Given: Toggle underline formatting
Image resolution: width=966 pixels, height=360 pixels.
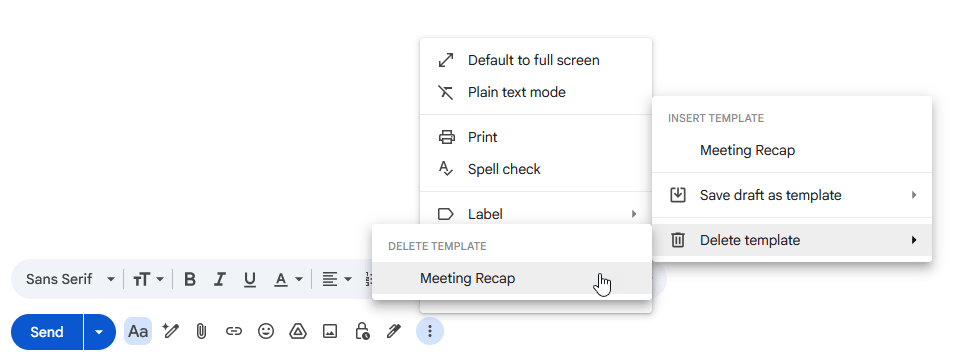Looking at the screenshot, I should 250,279.
